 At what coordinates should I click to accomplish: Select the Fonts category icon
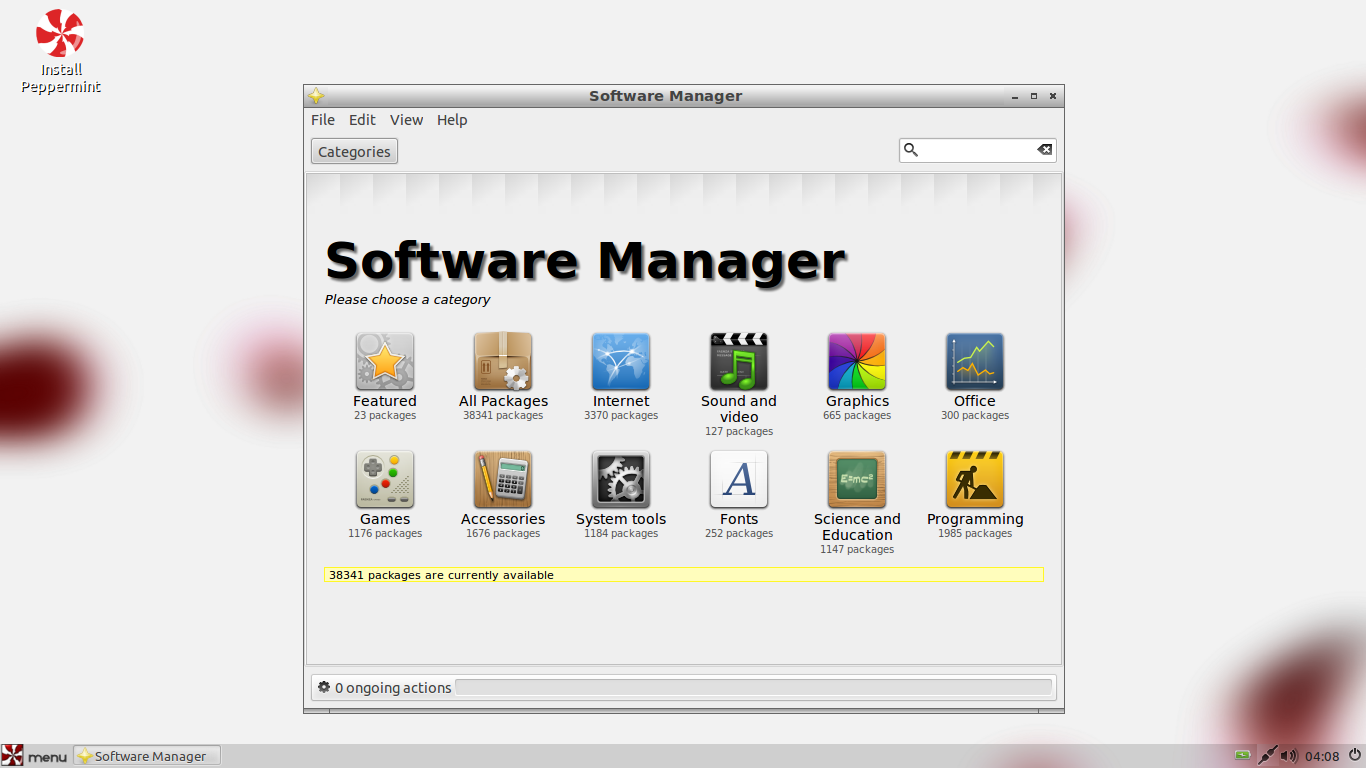point(739,479)
